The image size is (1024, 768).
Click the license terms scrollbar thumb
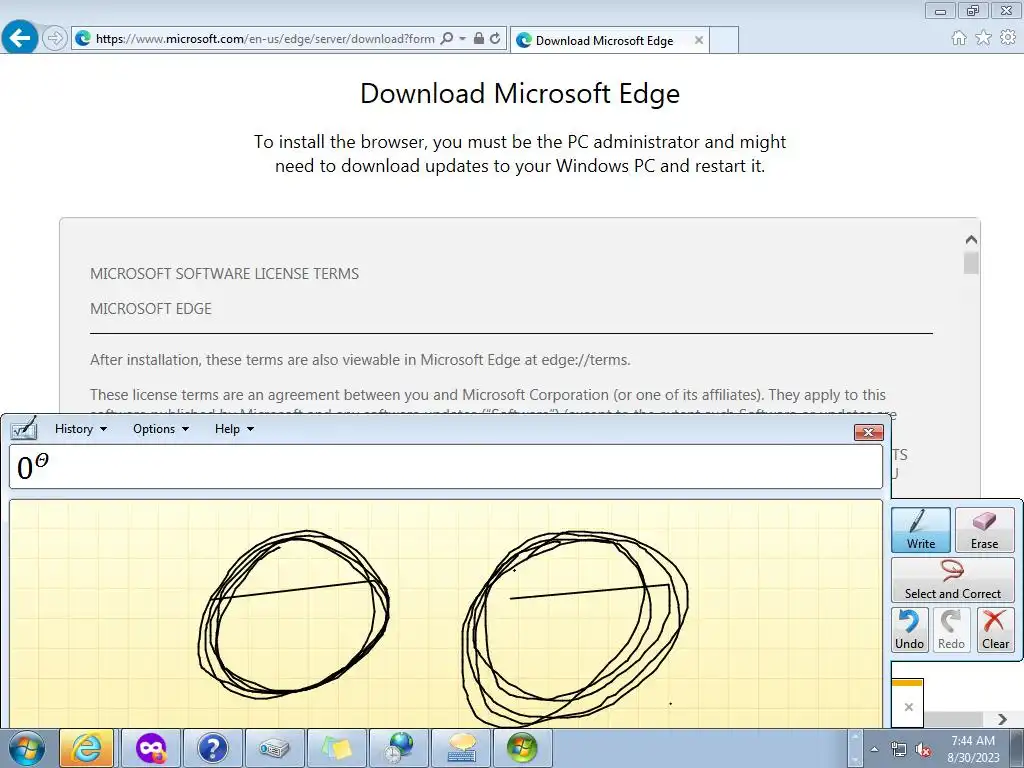point(971,263)
